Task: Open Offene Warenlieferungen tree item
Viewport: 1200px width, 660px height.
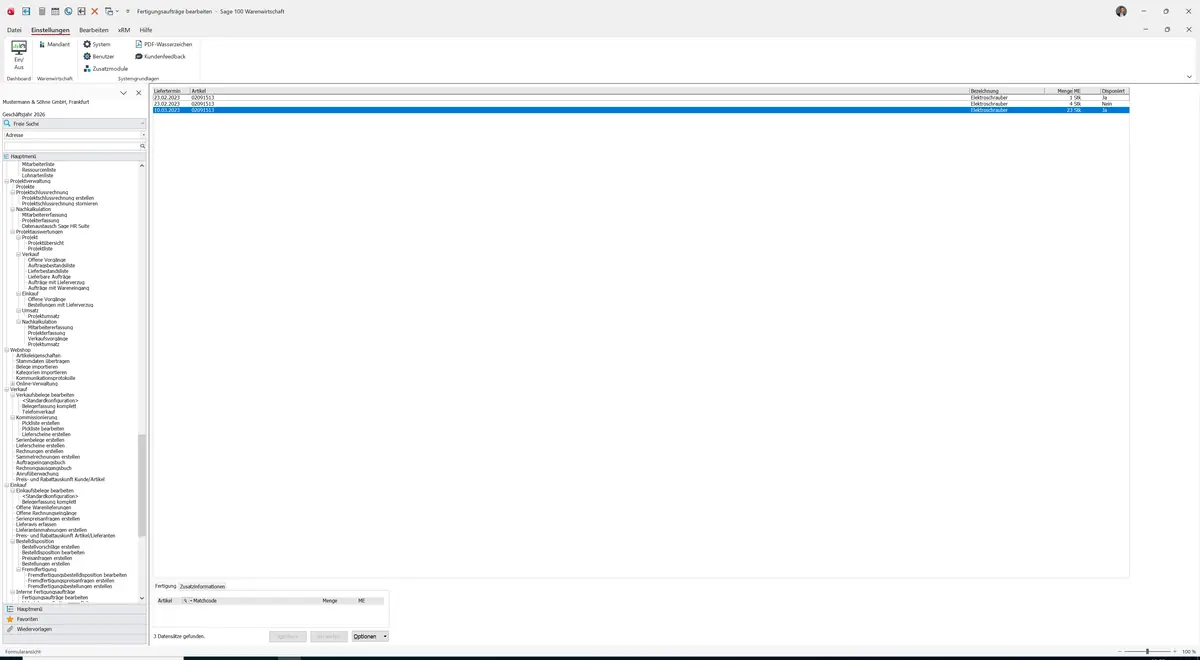Action: [x=44, y=507]
